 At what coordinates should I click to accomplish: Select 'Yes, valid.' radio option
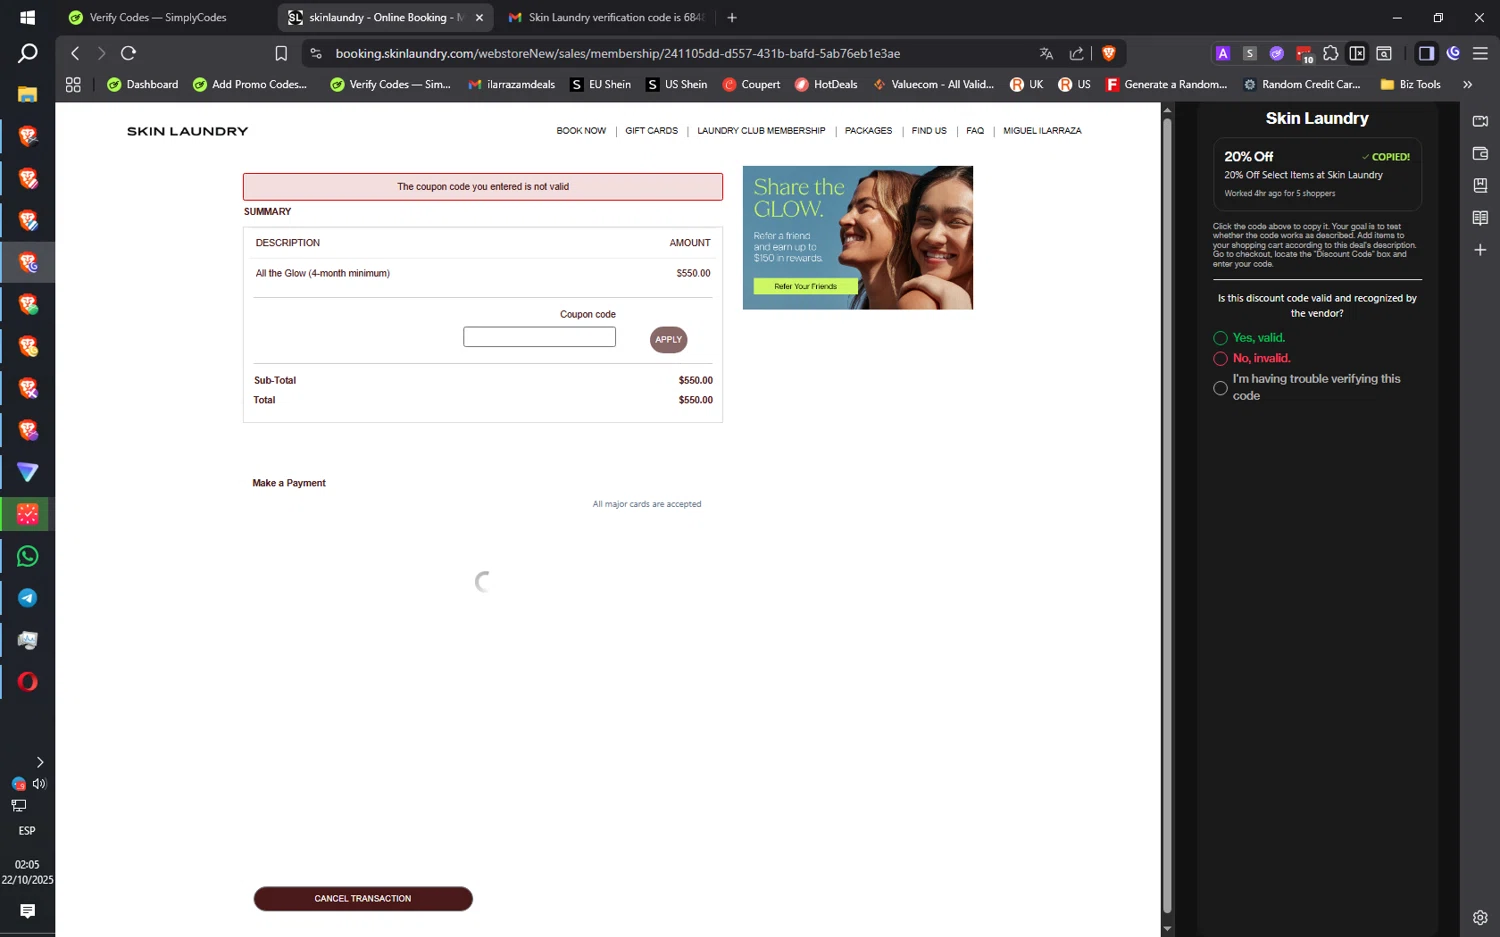click(1220, 338)
